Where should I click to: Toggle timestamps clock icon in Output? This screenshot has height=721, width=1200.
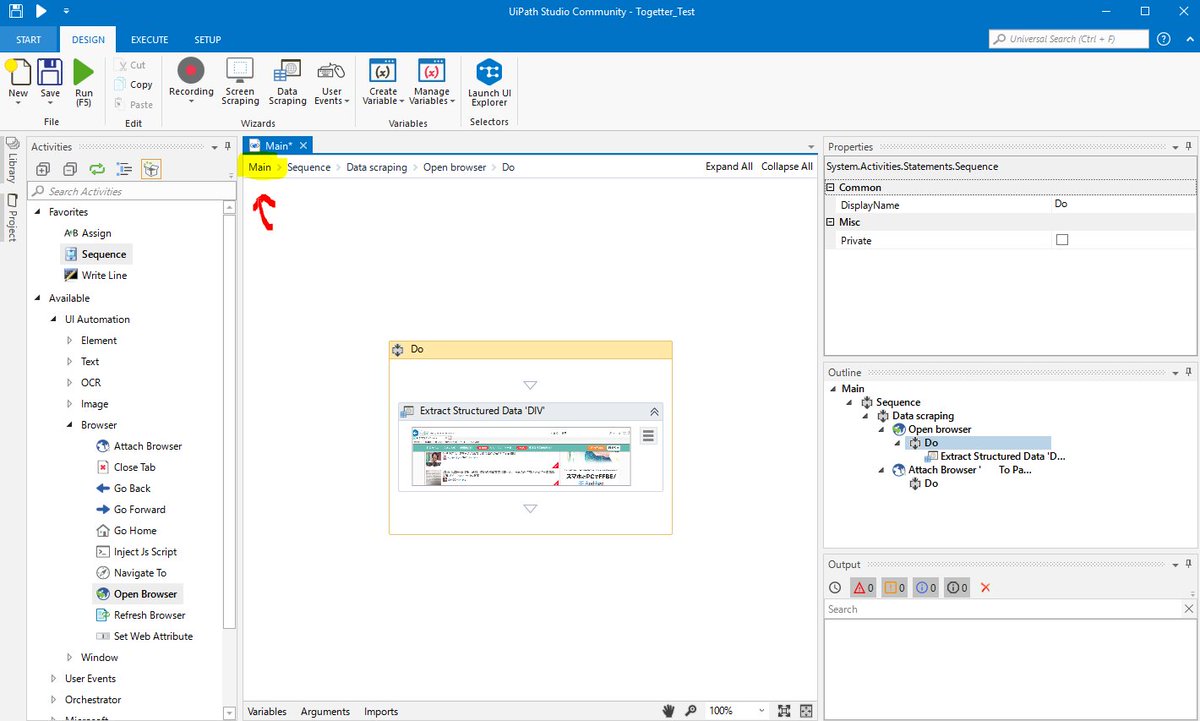pyautogui.click(x=836, y=588)
